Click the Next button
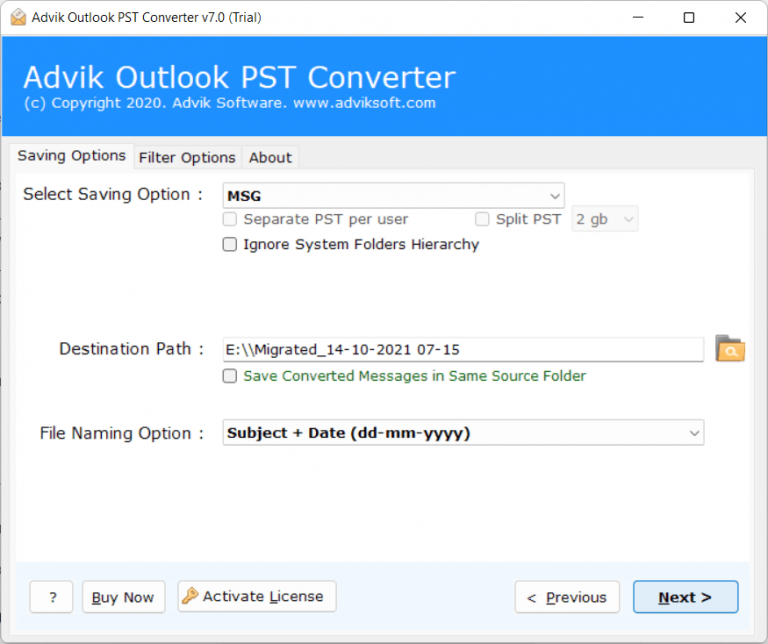The image size is (768, 644). point(685,597)
